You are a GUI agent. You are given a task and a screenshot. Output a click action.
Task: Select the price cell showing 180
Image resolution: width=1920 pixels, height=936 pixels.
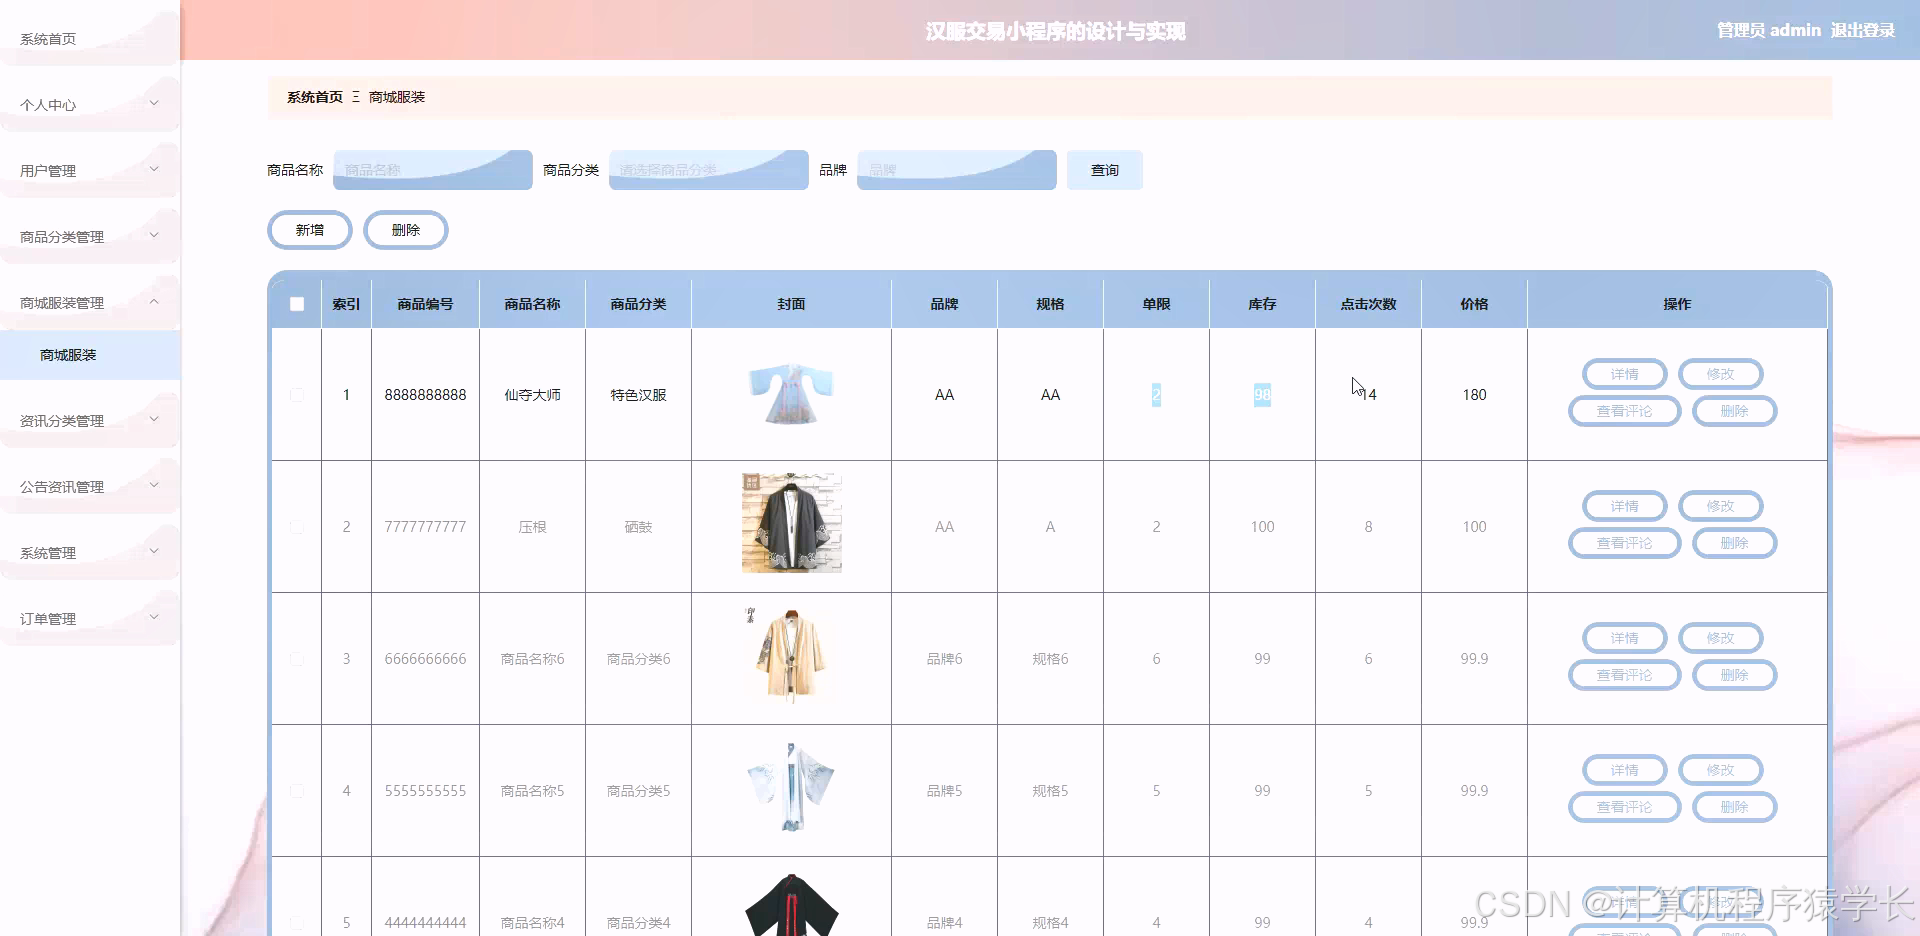click(1474, 395)
